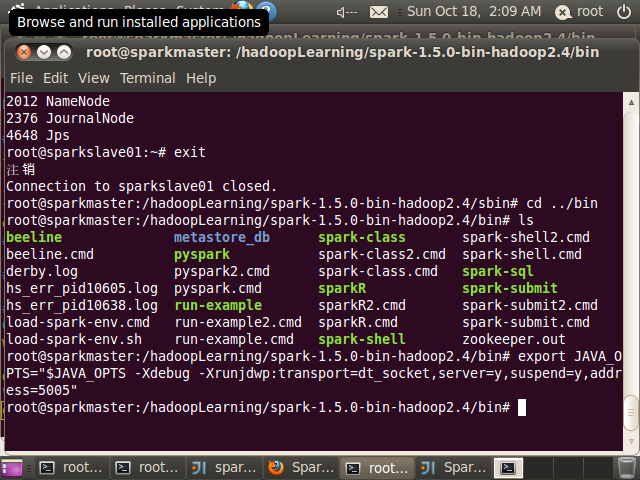Click the active root terminal taskbar item

pyautogui.click(x=377, y=468)
